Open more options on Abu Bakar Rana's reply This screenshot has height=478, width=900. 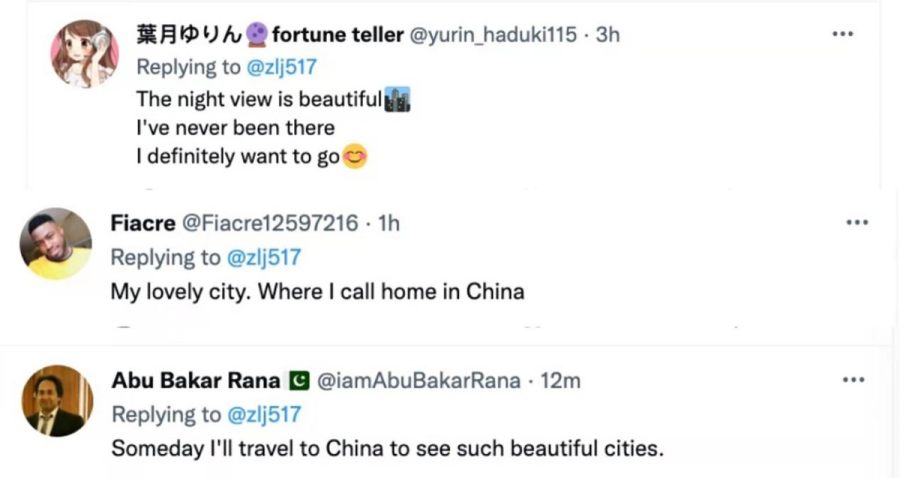pos(852,380)
